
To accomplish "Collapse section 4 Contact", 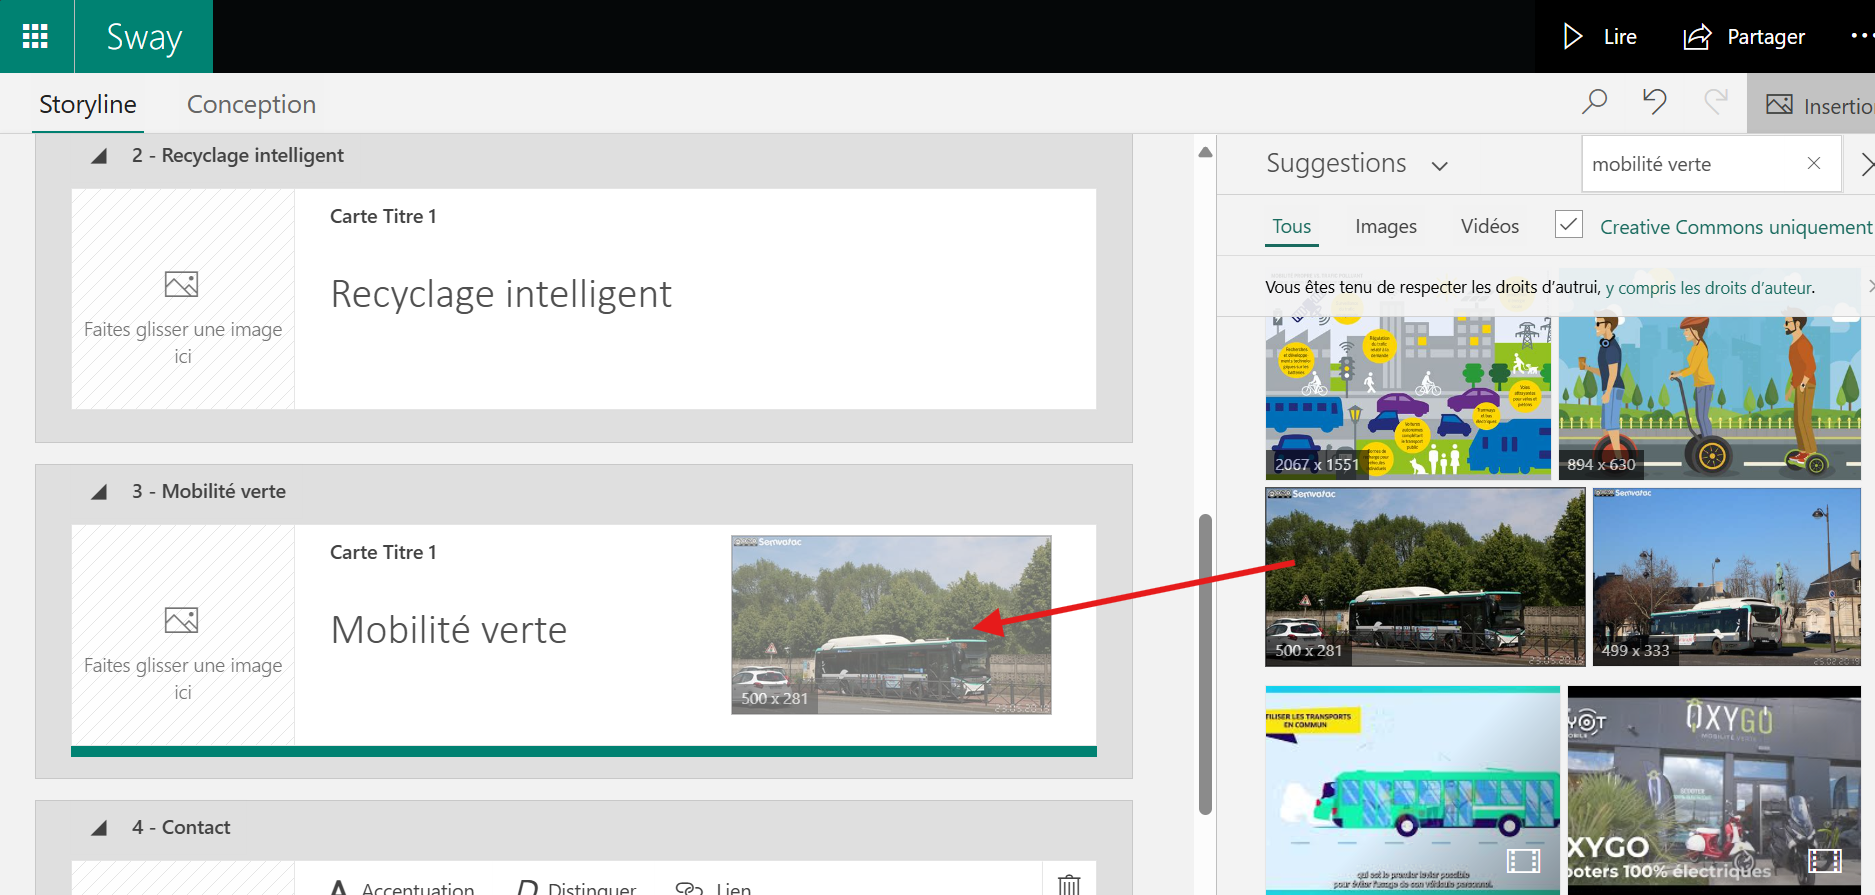I will coord(99,828).
